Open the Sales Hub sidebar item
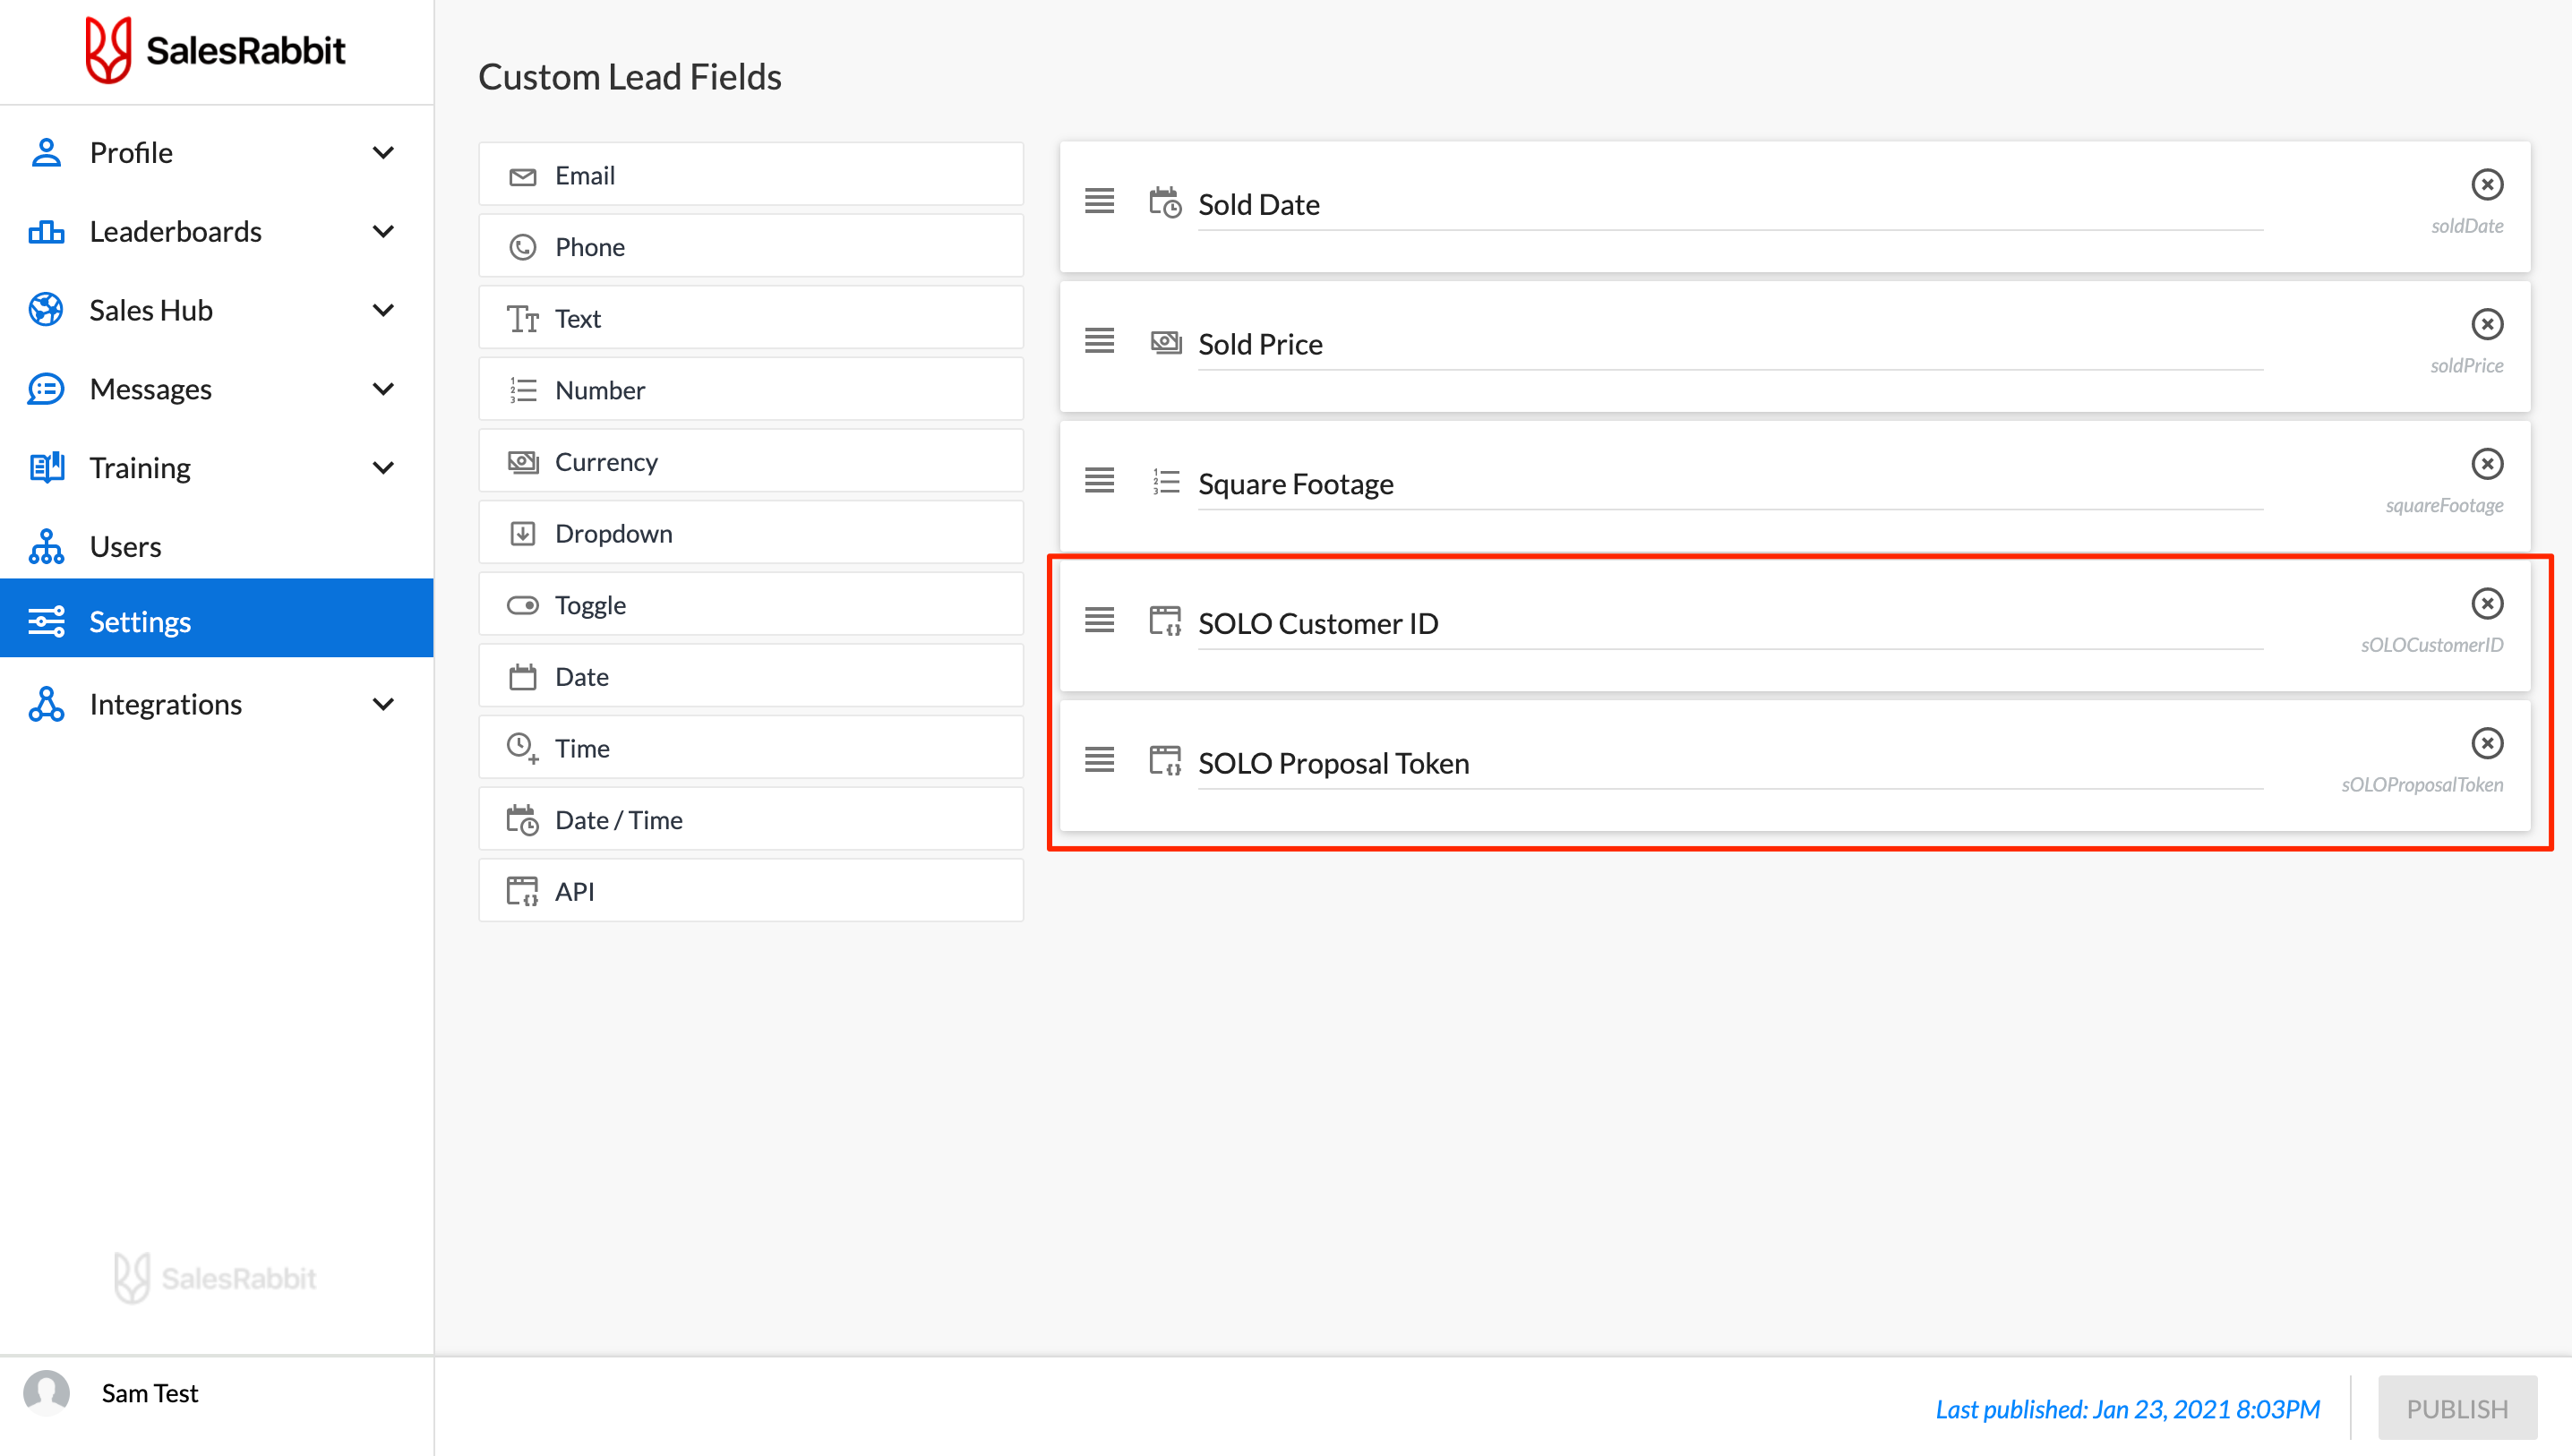2572x1456 pixels. tap(216, 310)
